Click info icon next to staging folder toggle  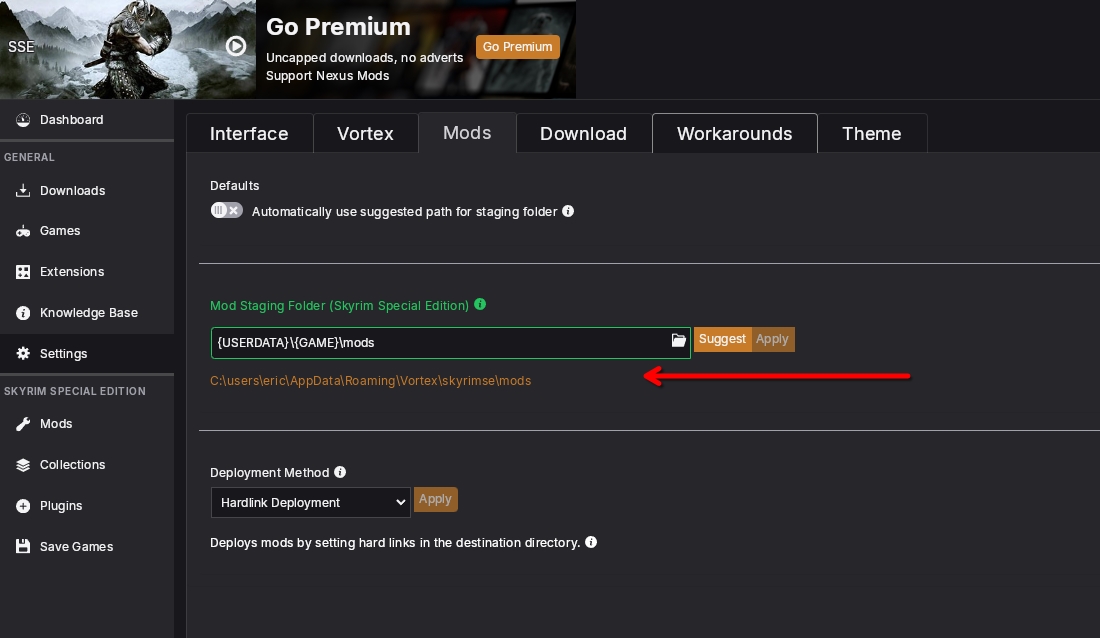pos(568,211)
